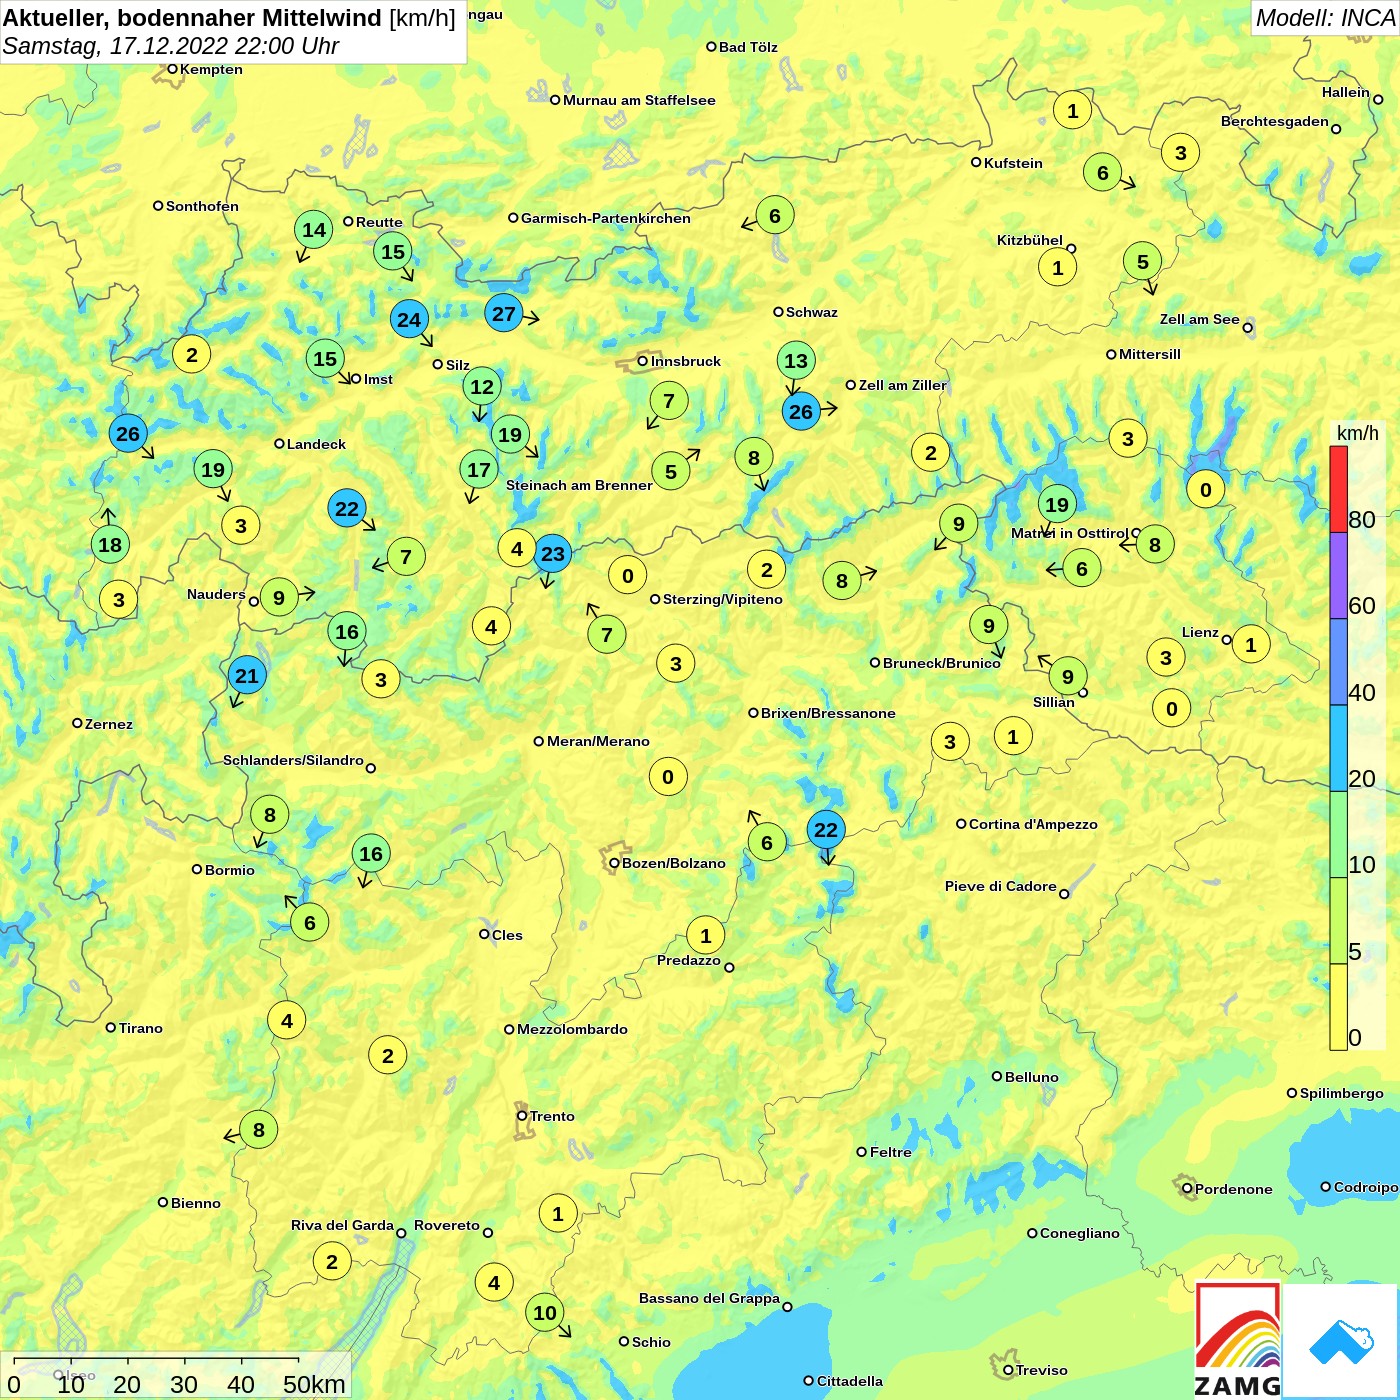The width and height of the screenshot is (1400, 1400).
Task: Click the blue cloud logo icon
Action: (x=1341, y=1341)
